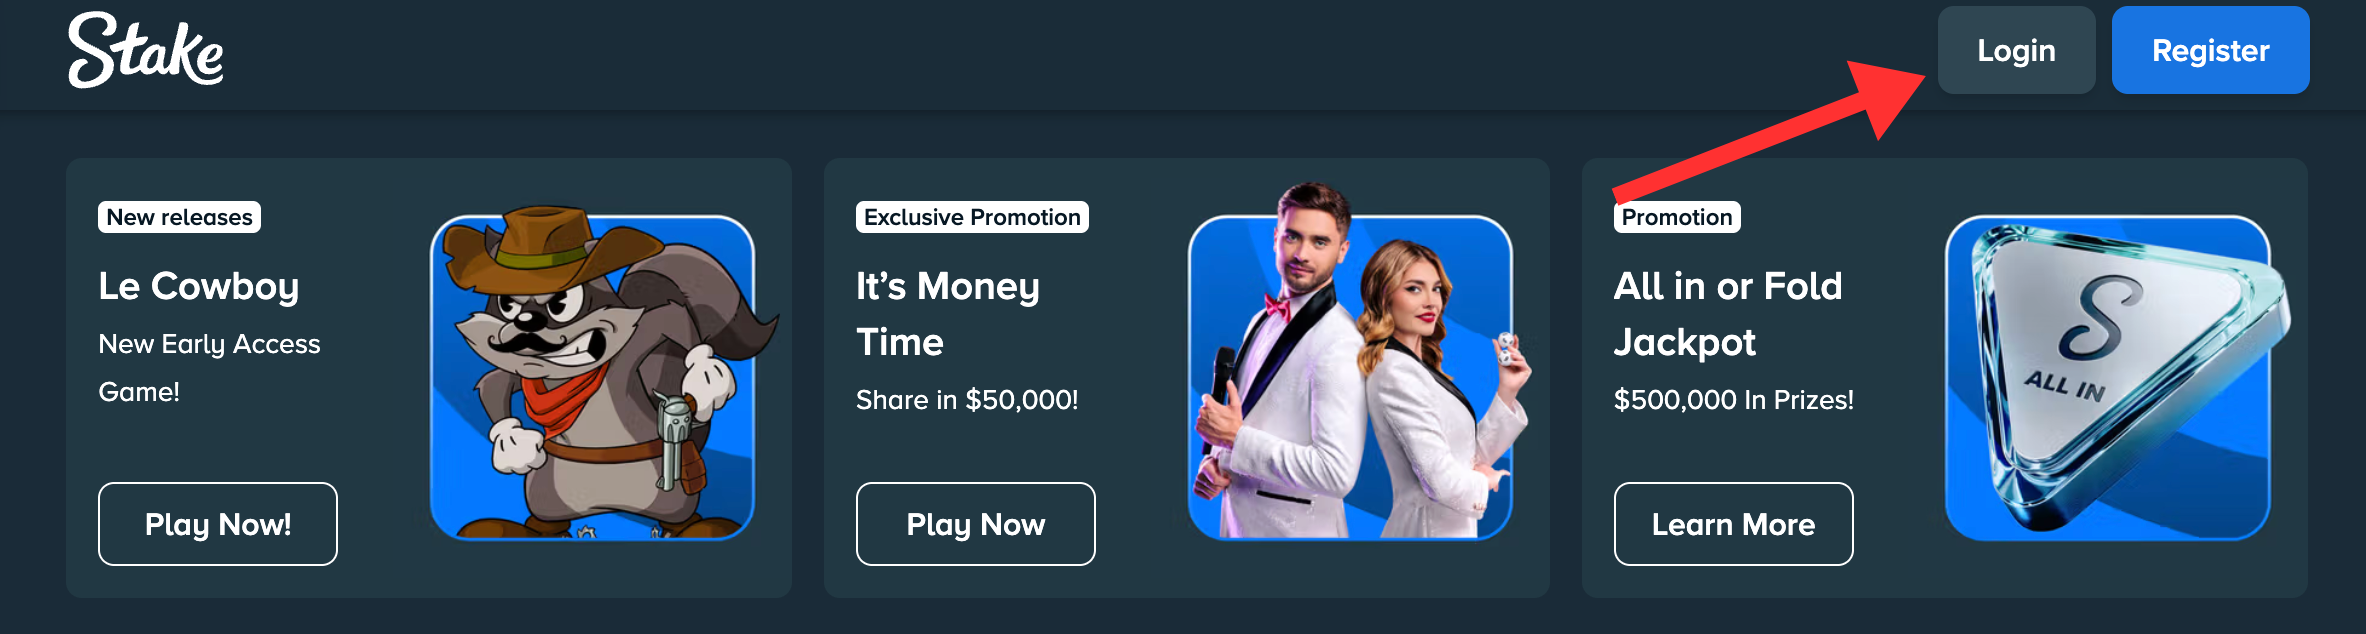Select the Promotion tag on Jackpot card
This screenshot has height=634, width=2366.
tap(1677, 217)
